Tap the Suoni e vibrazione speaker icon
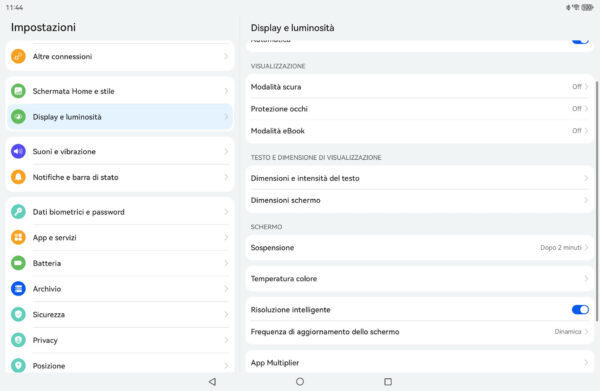 [18, 151]
